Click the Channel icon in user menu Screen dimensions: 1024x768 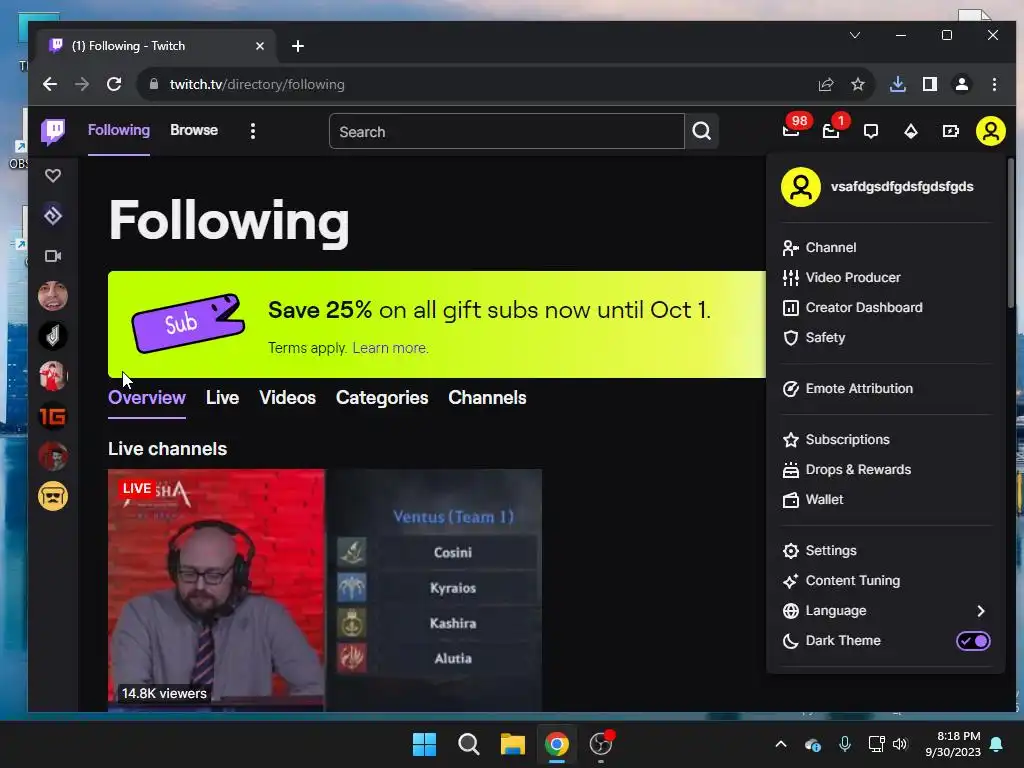click(790, 248)
